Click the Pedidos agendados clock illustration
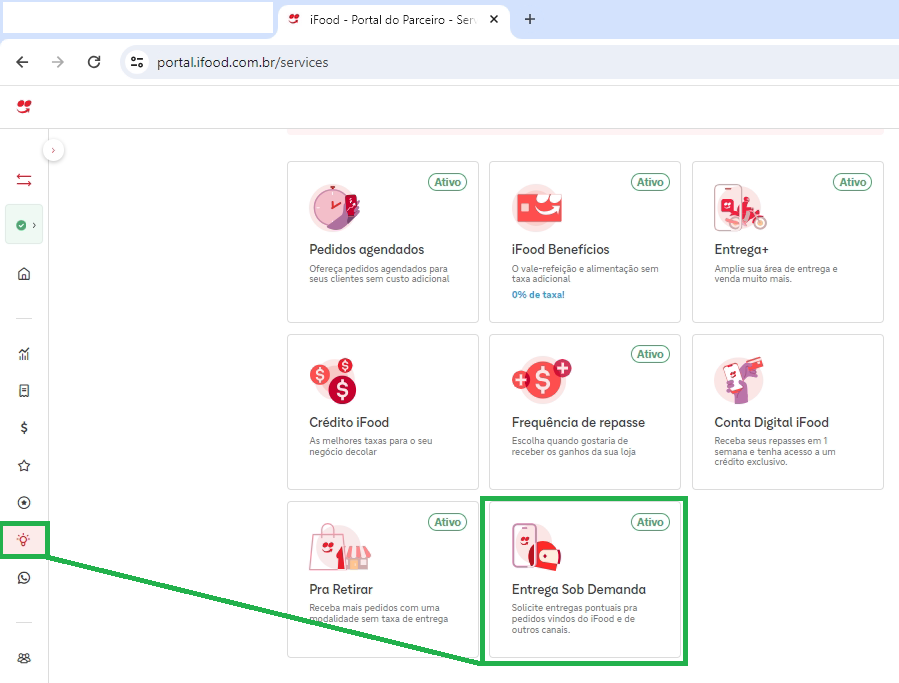The height and width of the screenshot is (683, 899). tap(335, 207)
